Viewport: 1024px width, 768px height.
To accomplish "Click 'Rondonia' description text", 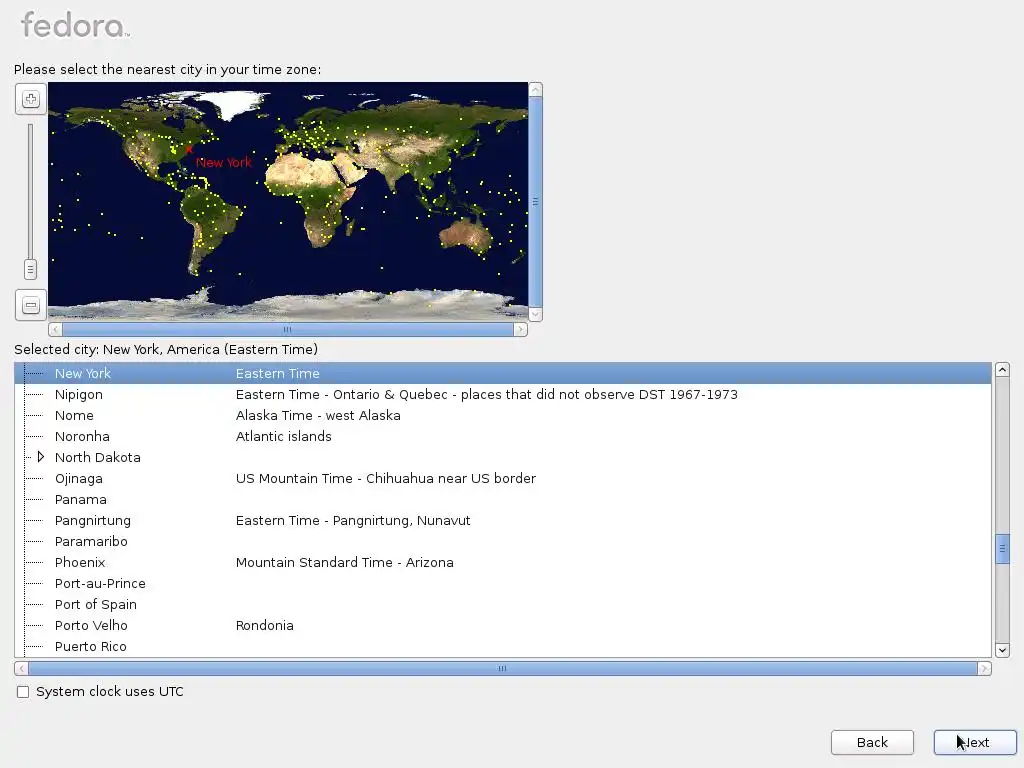I will click(264, 626).
